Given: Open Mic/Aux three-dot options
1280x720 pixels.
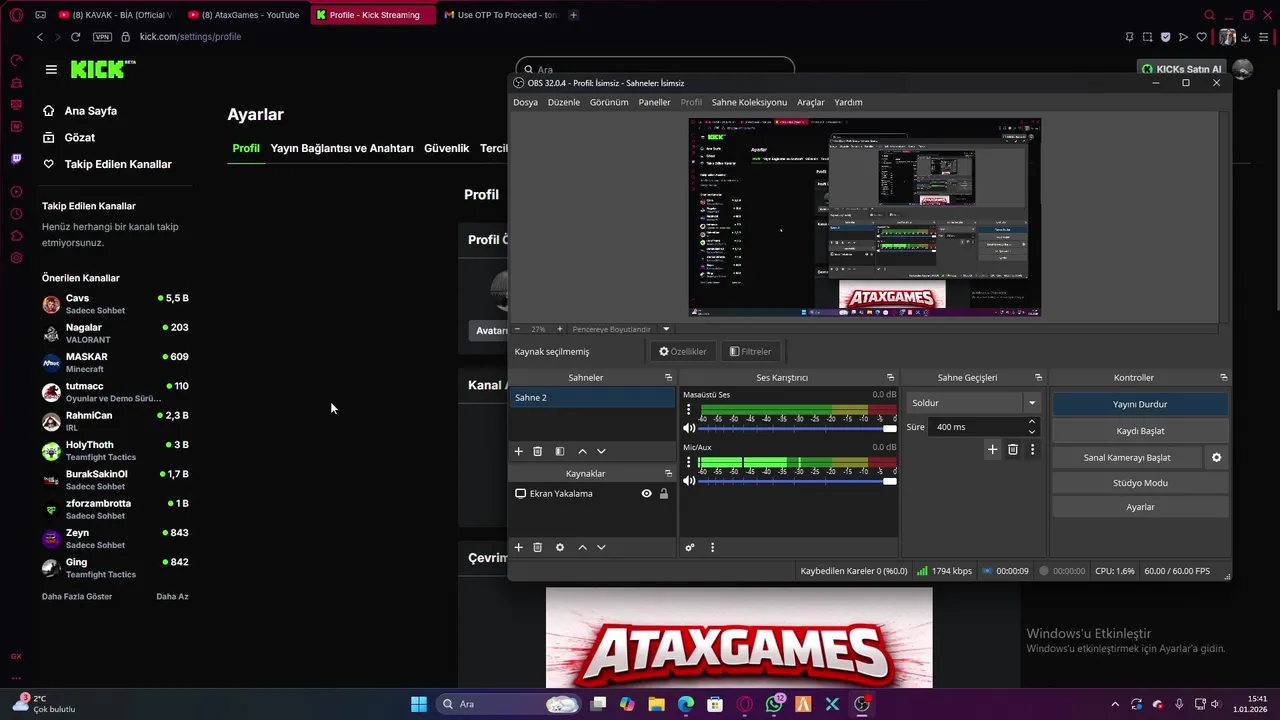Looking at the screenshot, I should (x=688, y=462).
